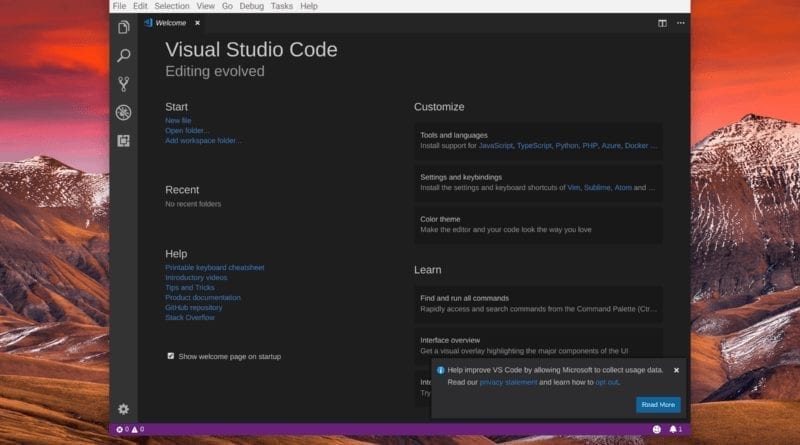Open the Extensions view in activity bar
800x445 pixels.
point(123,140)
